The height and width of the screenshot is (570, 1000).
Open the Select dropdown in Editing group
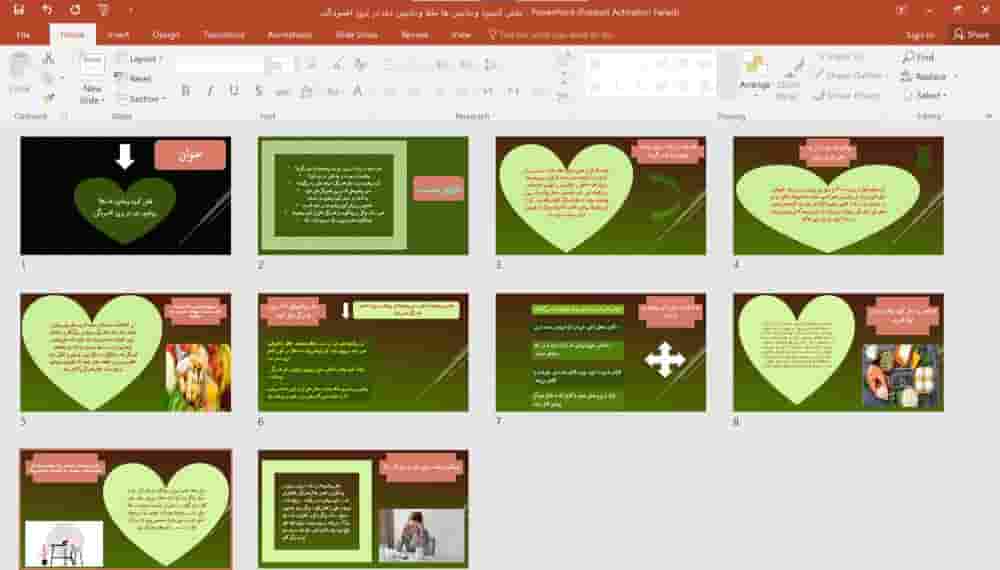click(x=925, y=95)
